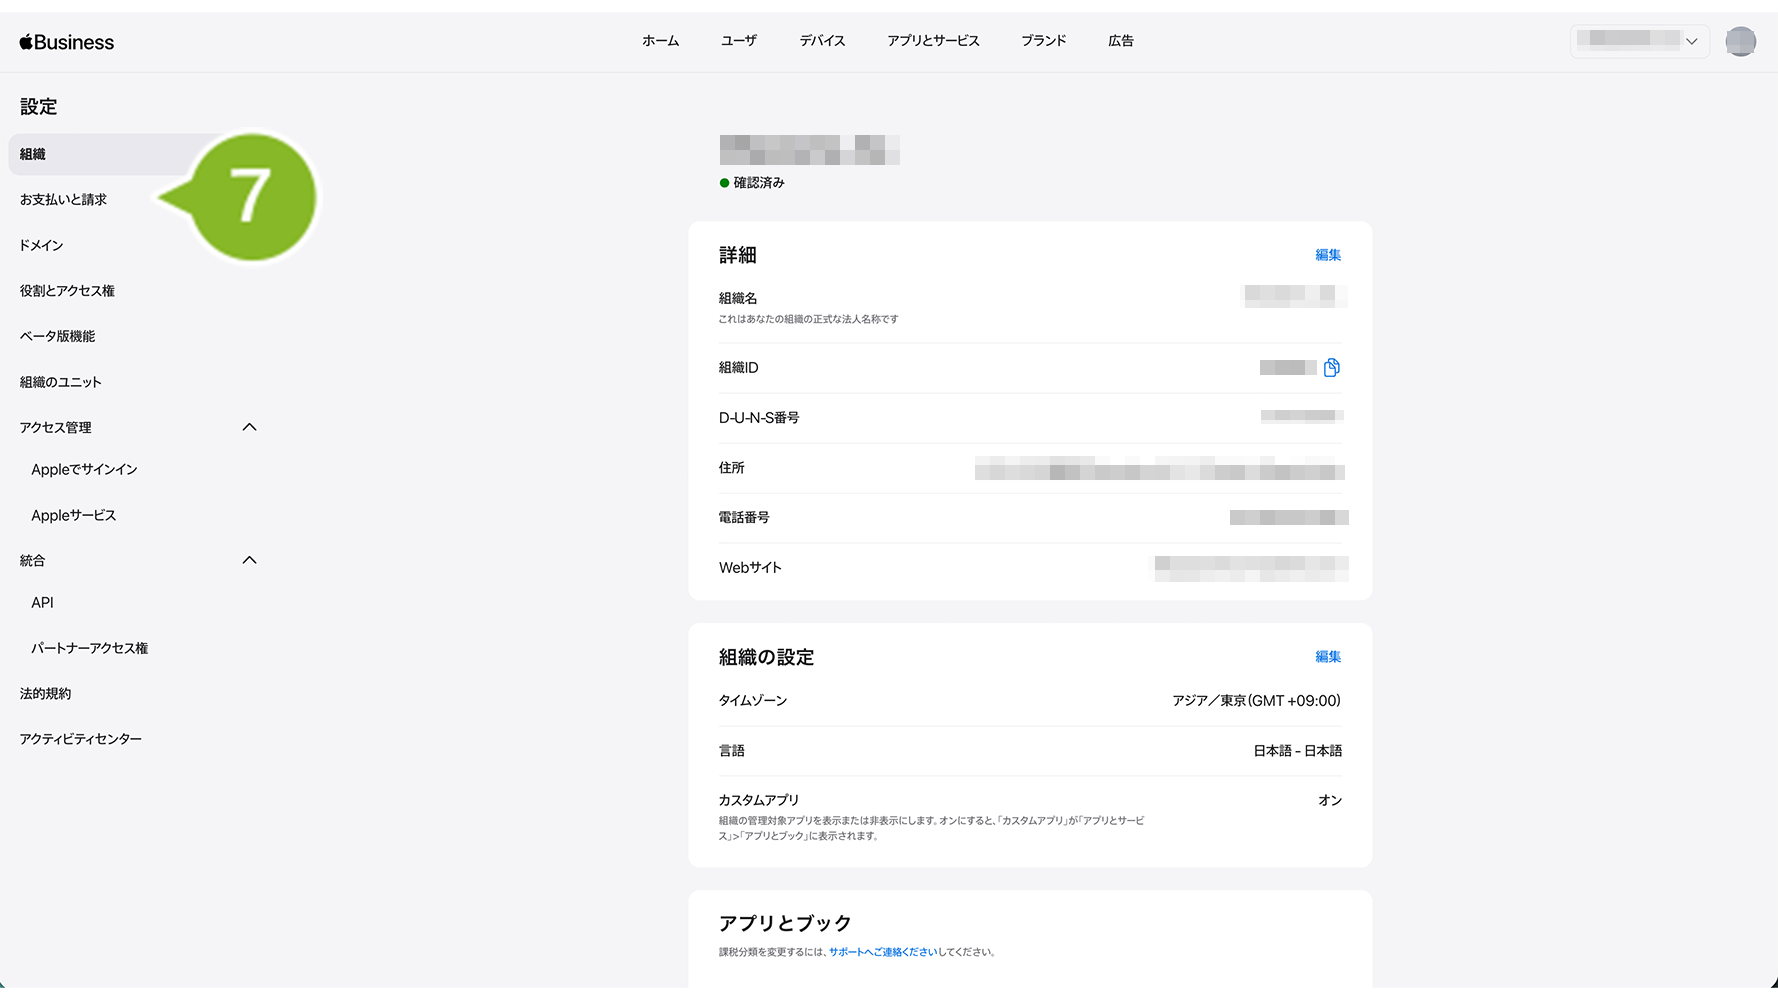Viewport: 1778px width, 1000px height.
Task: Follow the サポートへご連絡ください link
Action: (882, 952)
